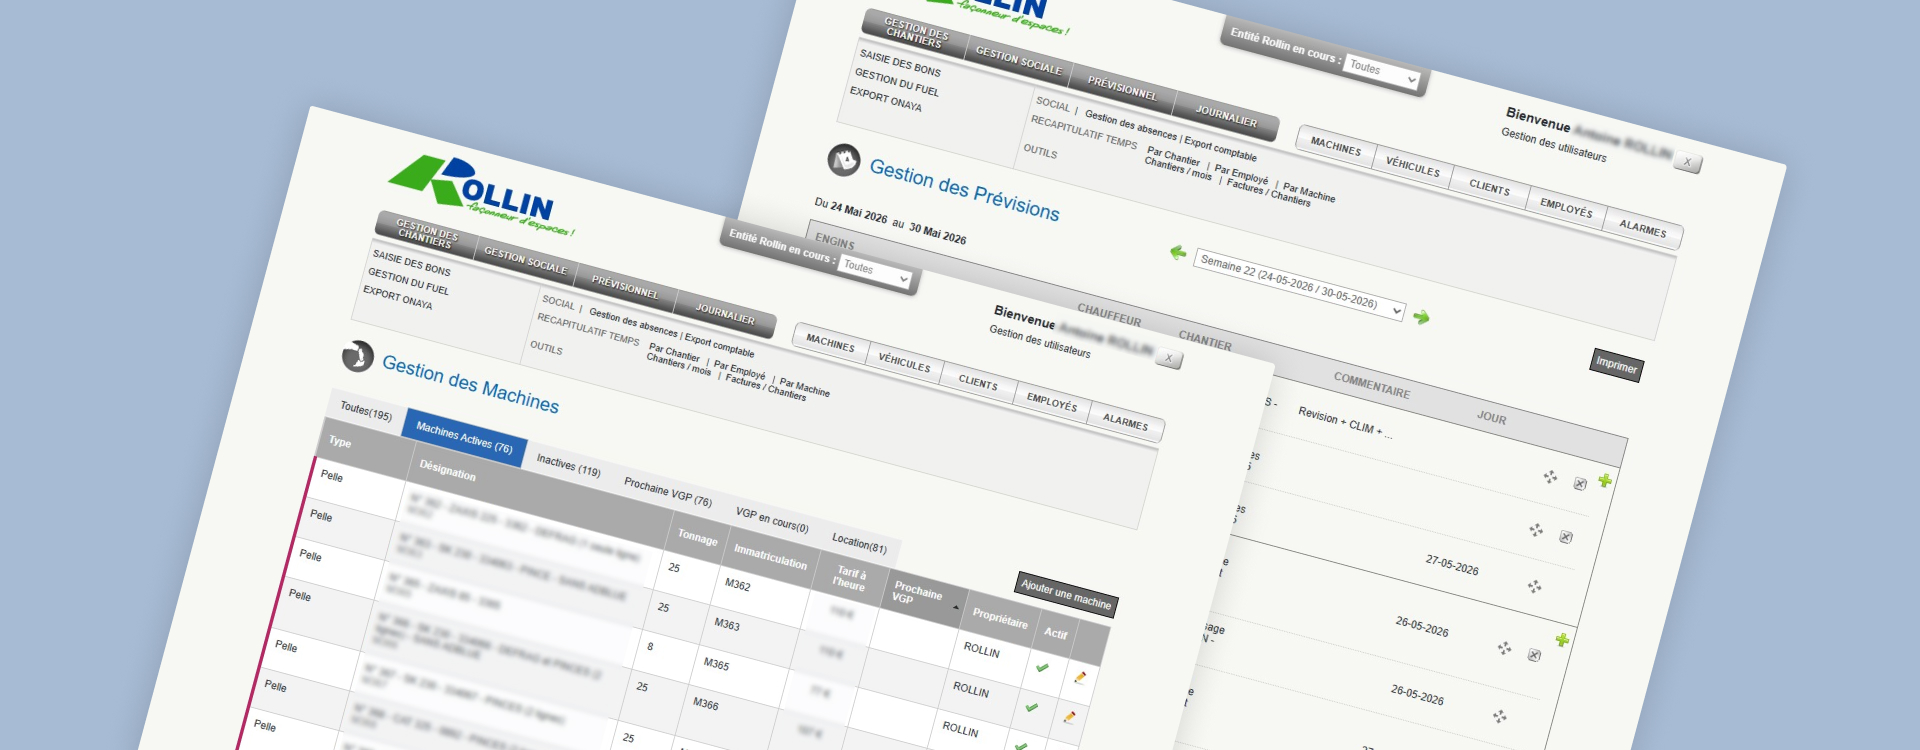Click Alarmes nav button in Prévisions window
This screenshot has width=1920, height=750.
click(x=1643, y=228)
